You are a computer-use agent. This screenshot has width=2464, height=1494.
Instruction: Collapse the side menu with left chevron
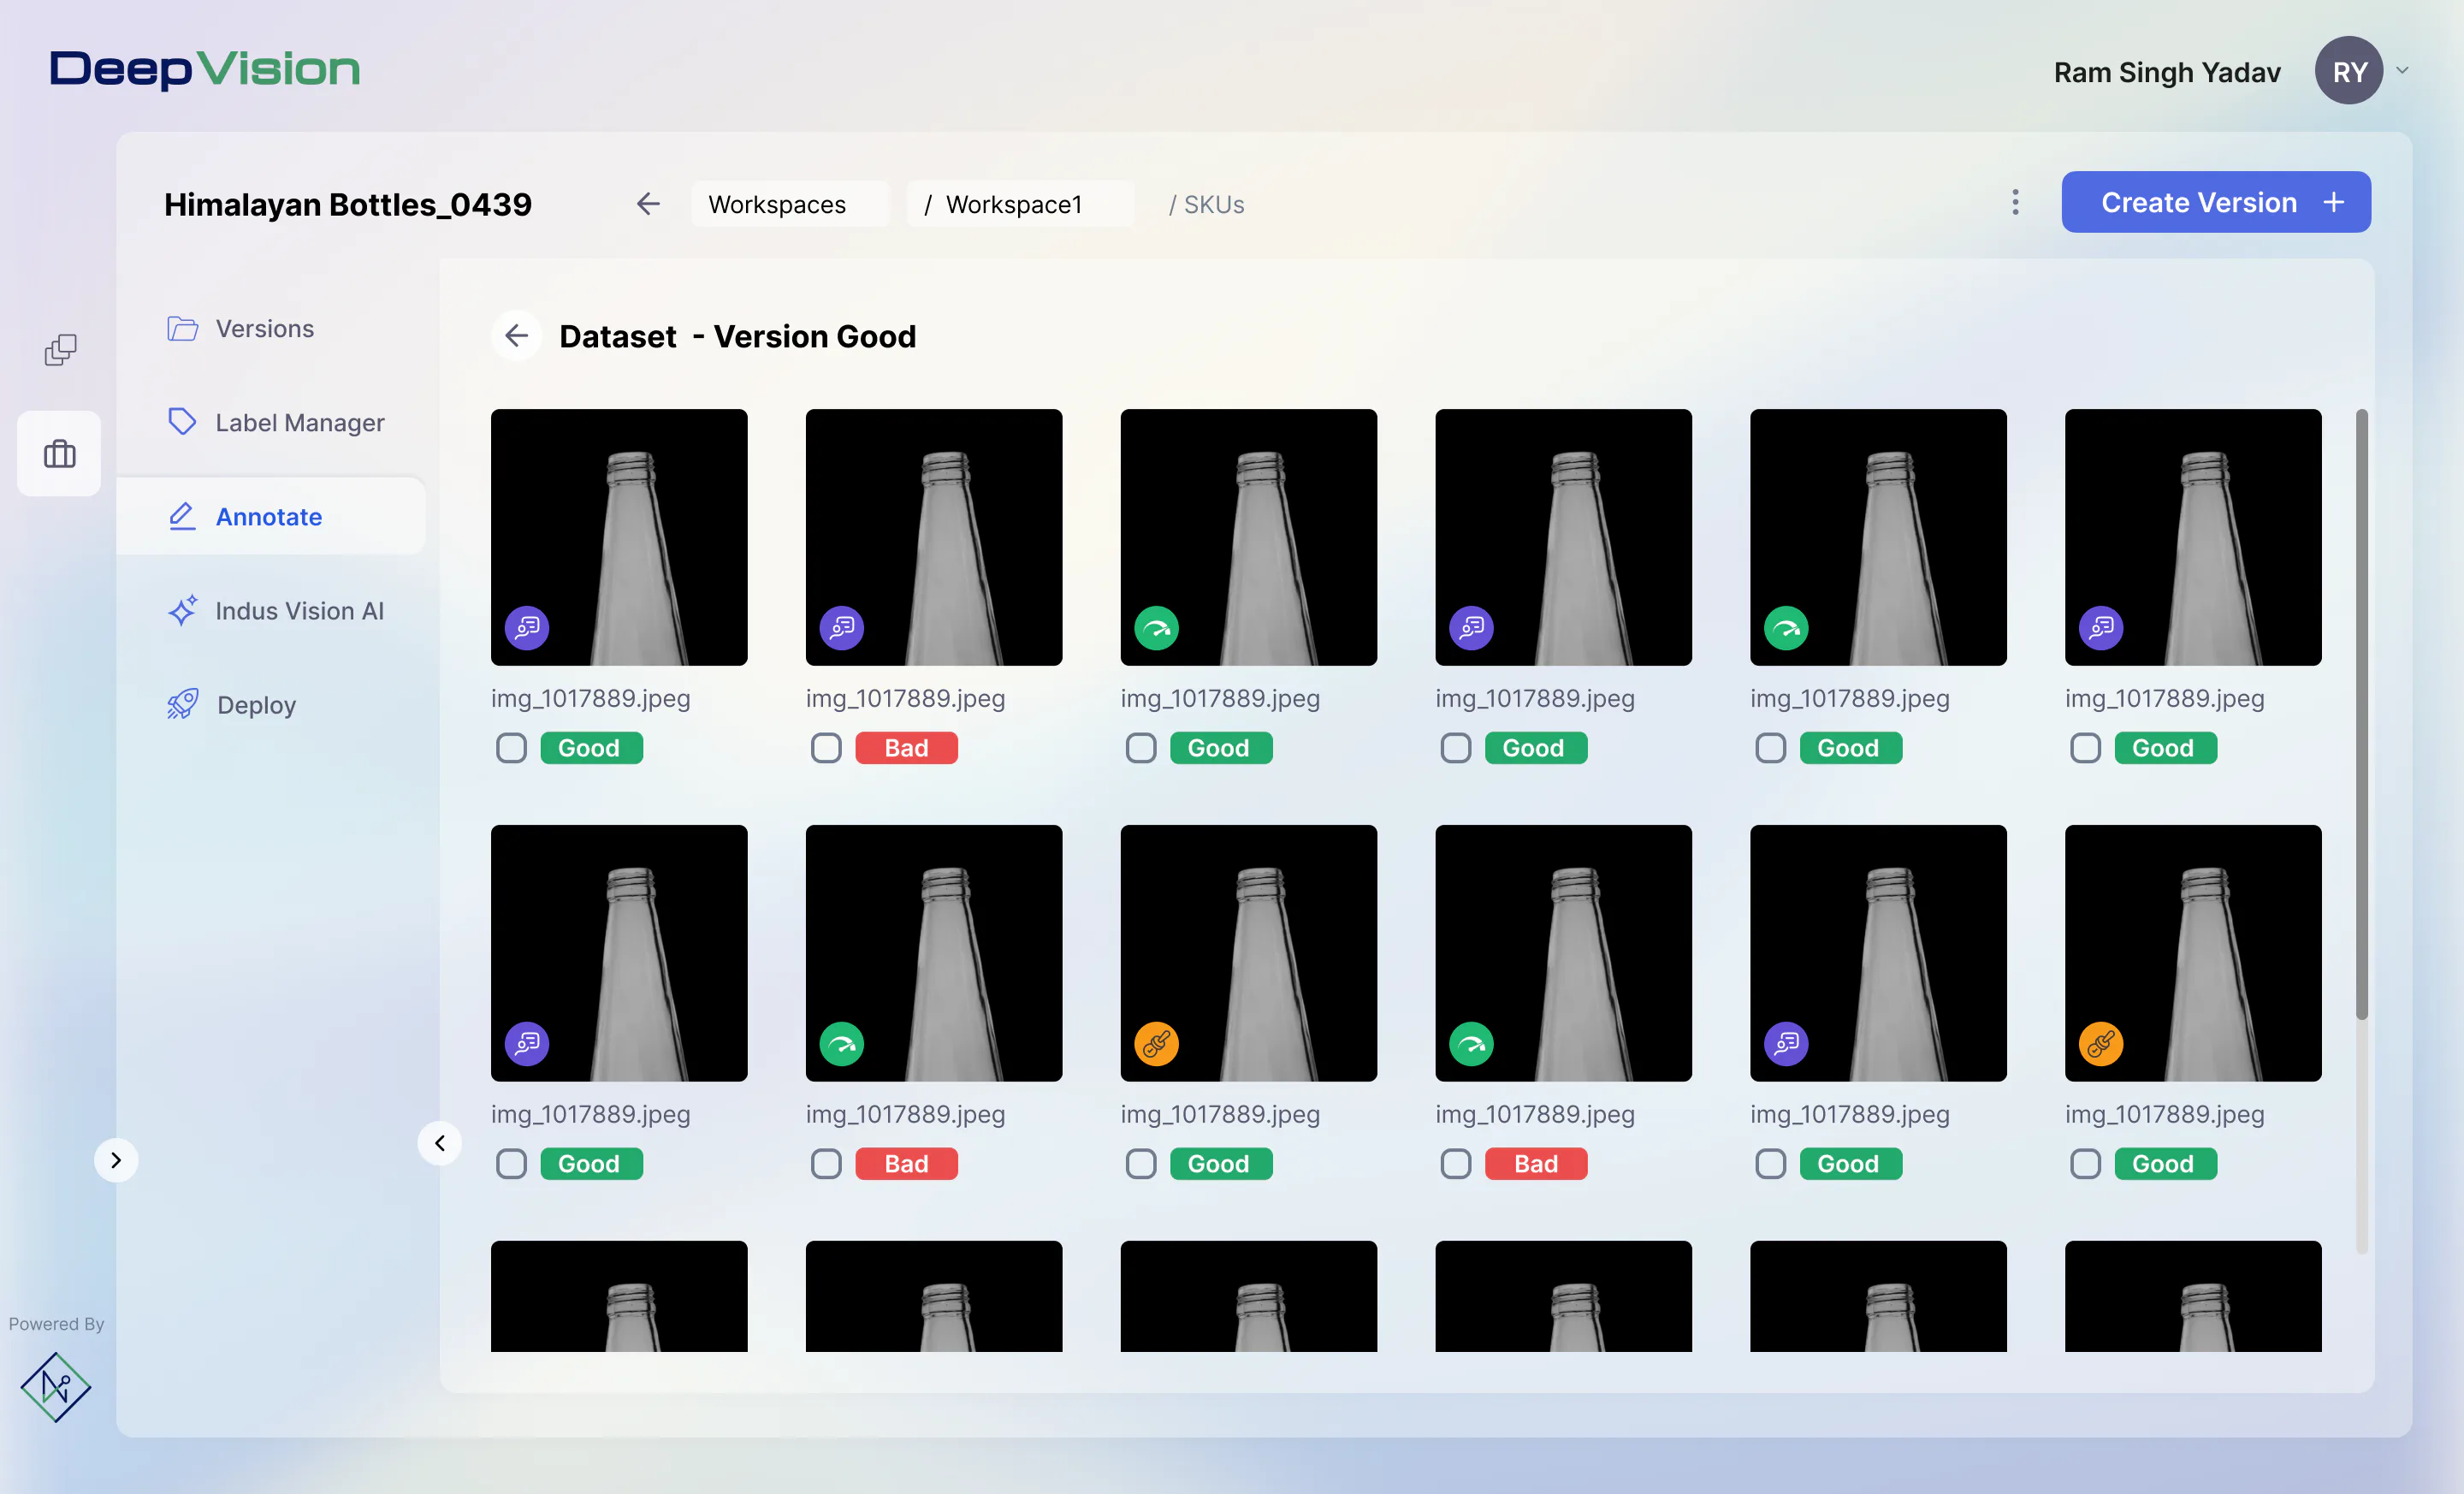pos(439,1143)
